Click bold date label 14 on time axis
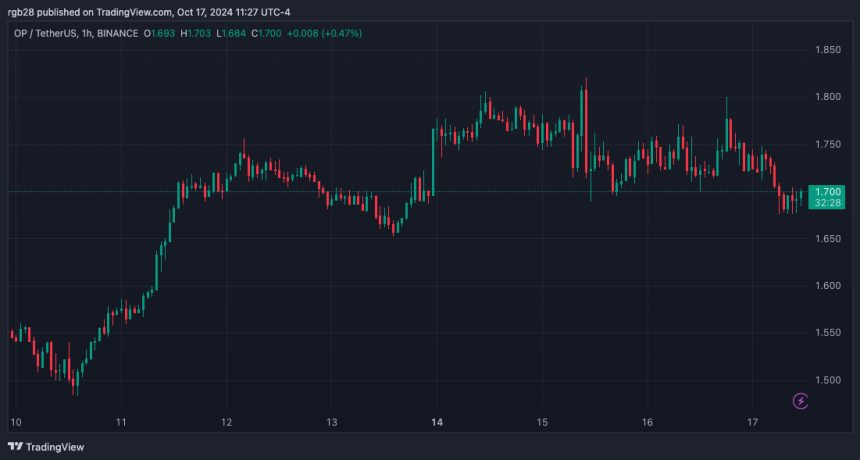860x460 pixels. tap(437, 422)
